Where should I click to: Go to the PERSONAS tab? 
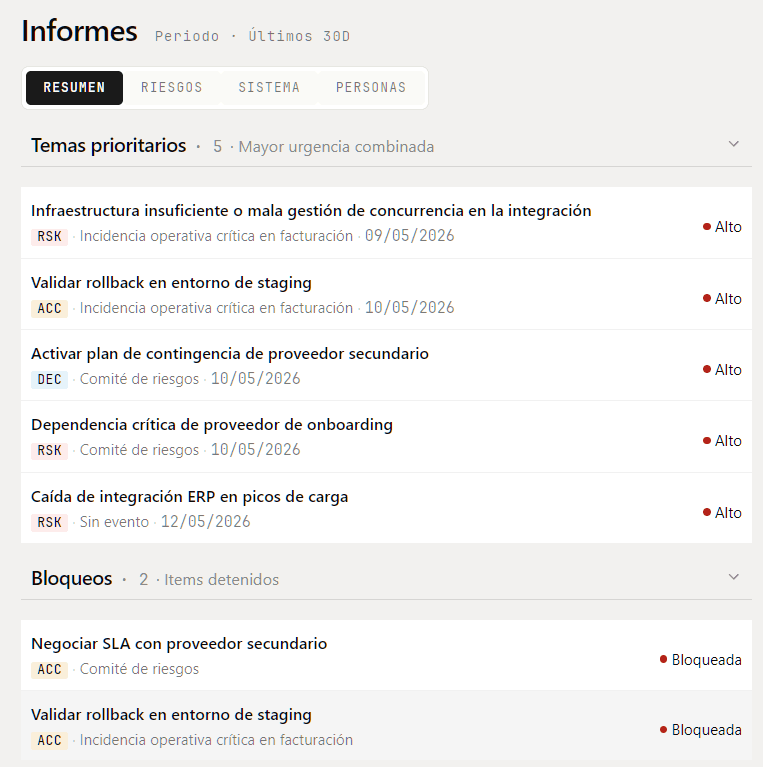[371, 88]
